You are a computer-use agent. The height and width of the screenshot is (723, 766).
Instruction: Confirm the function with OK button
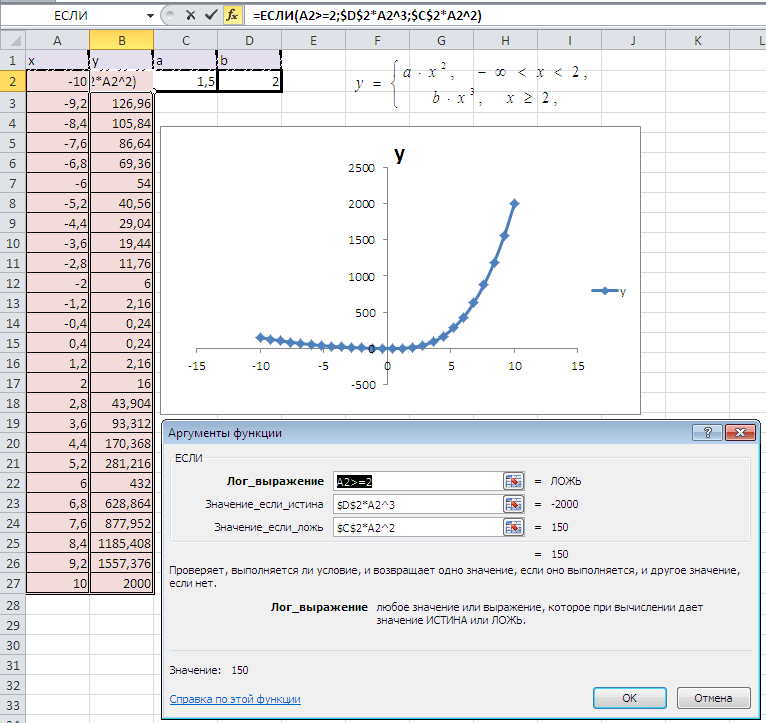[630, 698]
